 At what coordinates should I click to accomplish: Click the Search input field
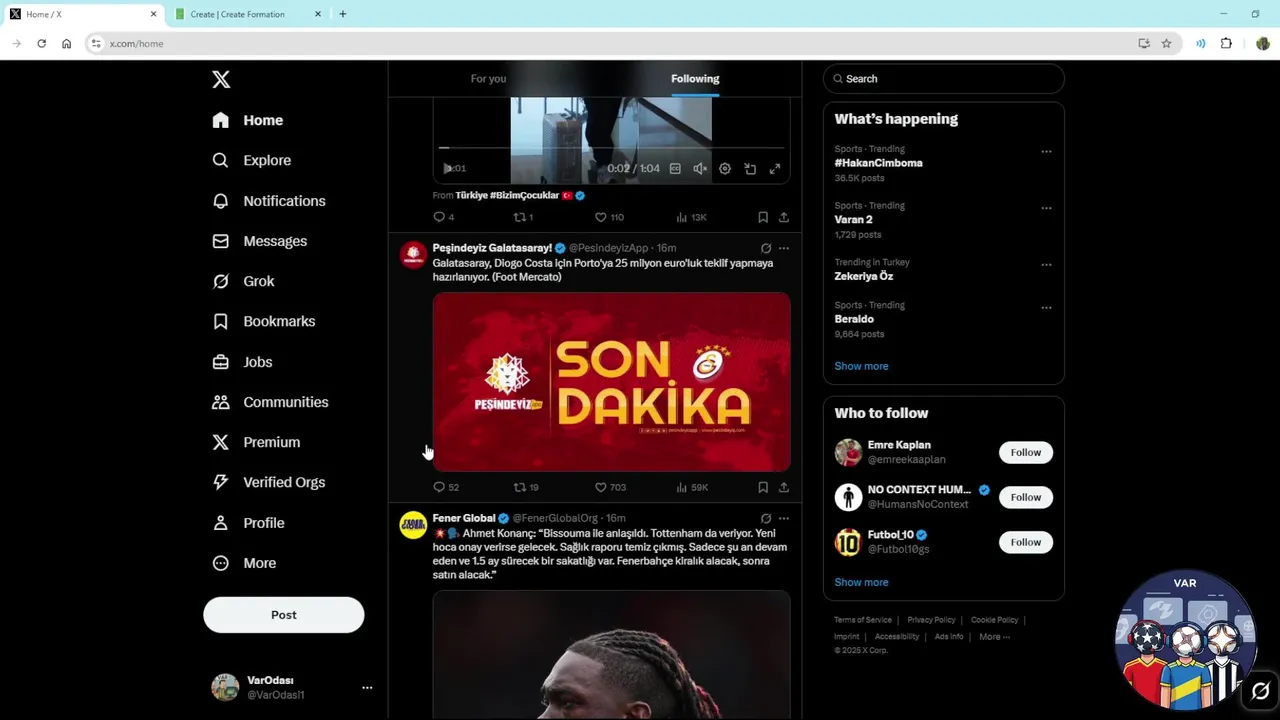(944, 79)
